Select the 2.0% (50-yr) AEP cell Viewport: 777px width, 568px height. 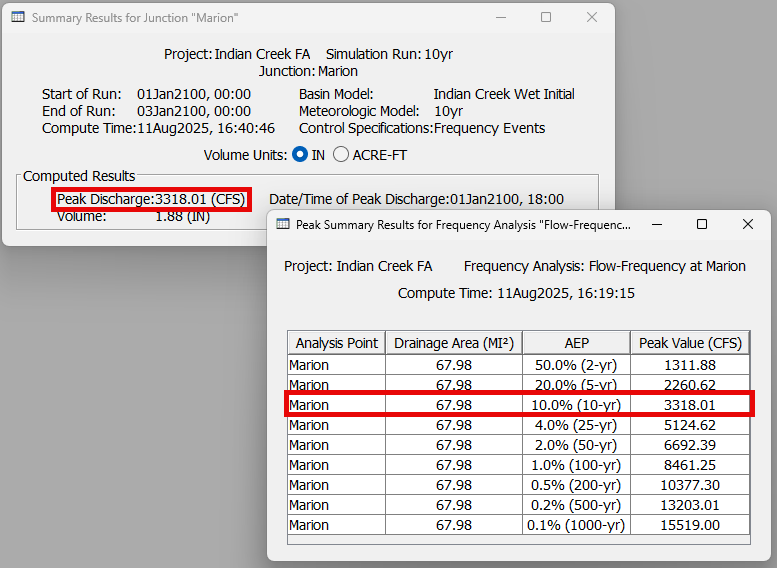(576, 445)
